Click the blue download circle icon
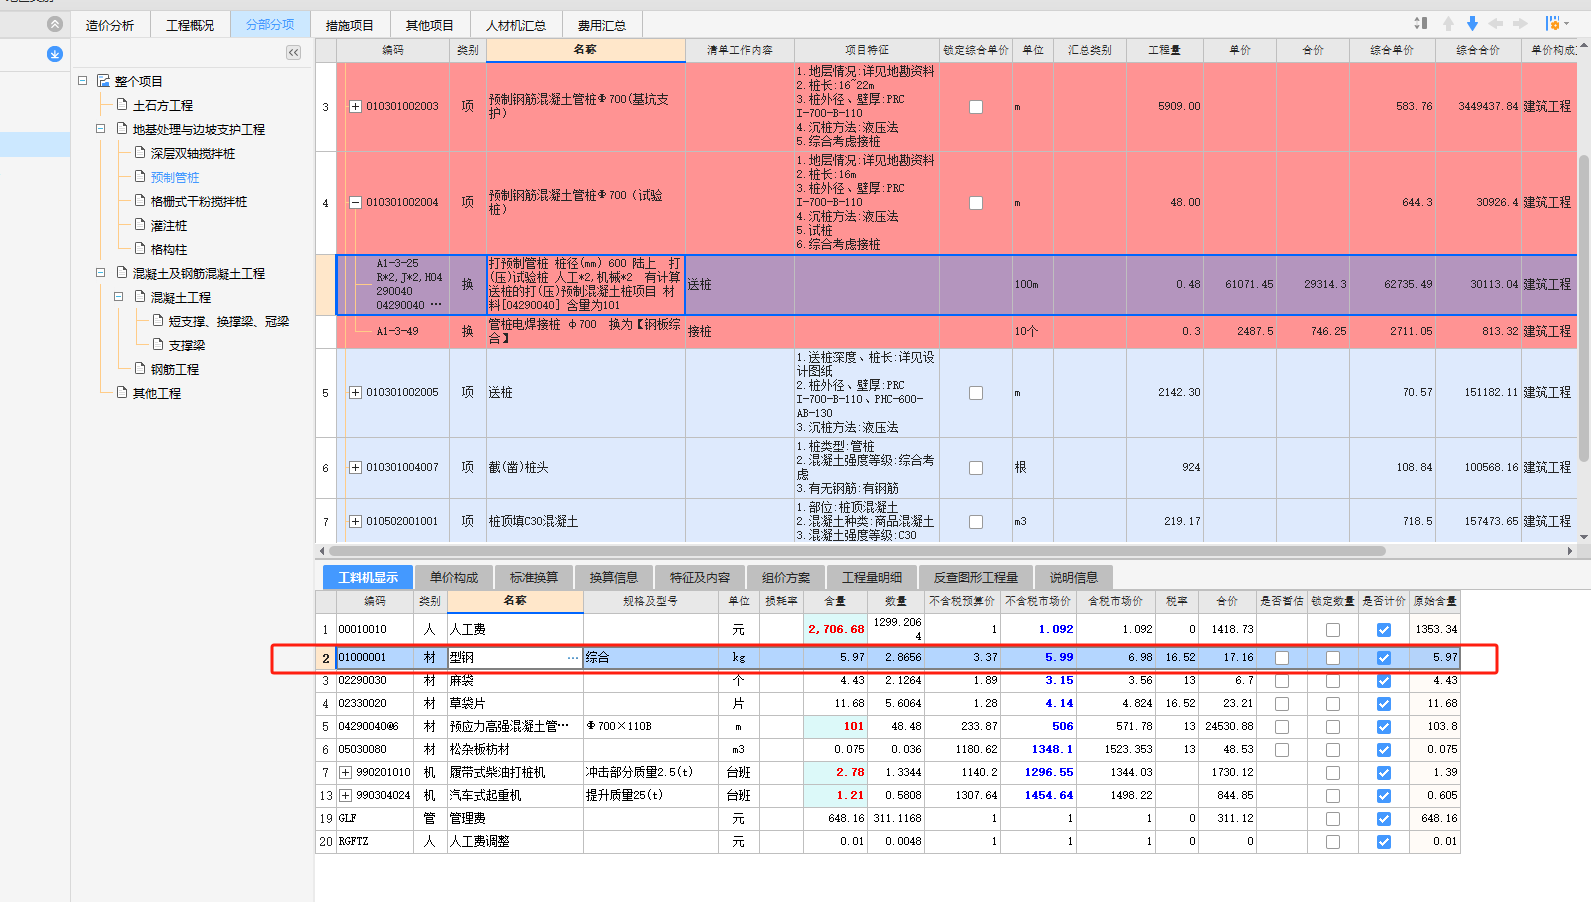The height and width of the screenshot is (902, 1591). coord(55,54)
